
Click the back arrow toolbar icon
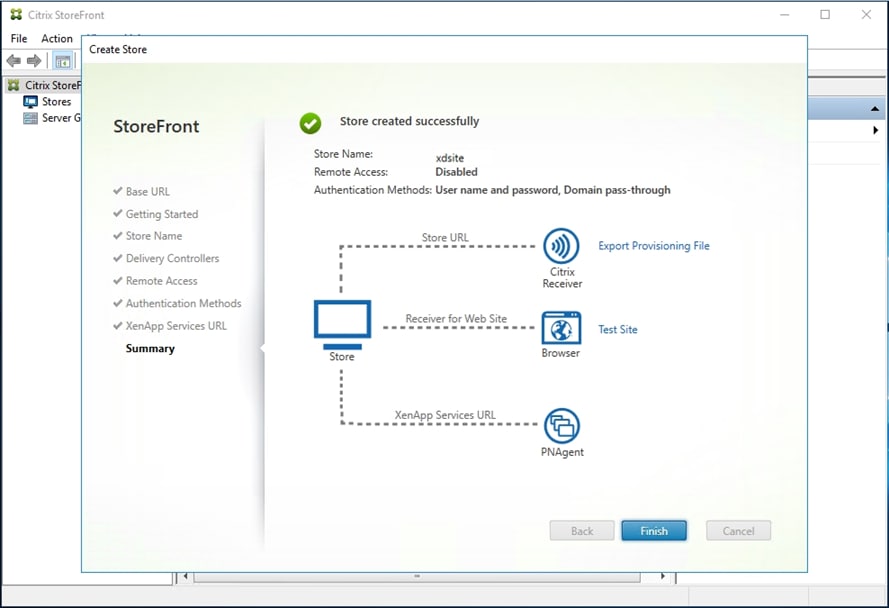14,61
